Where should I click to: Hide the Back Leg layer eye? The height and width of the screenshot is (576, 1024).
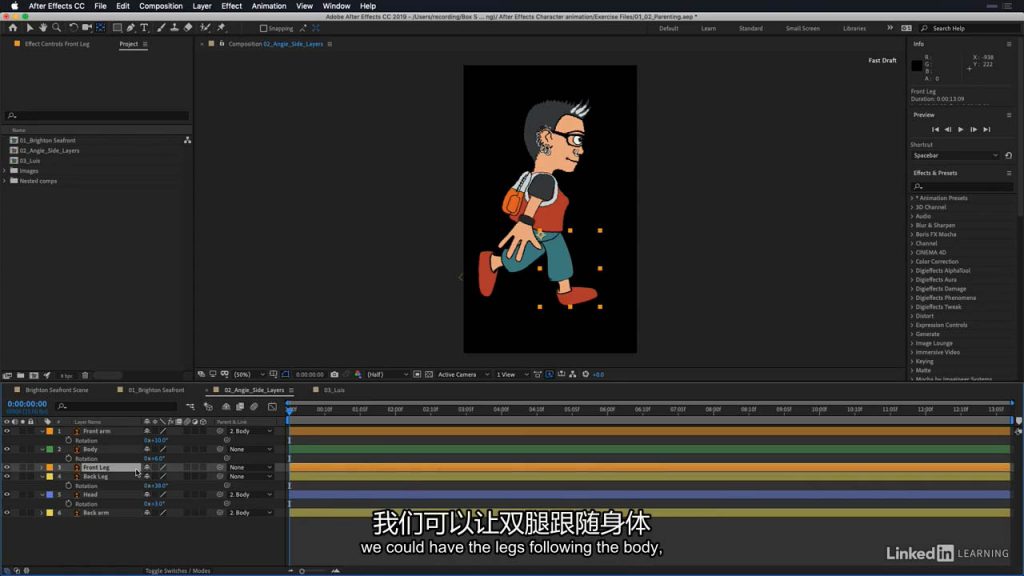[x=7, y=477]
